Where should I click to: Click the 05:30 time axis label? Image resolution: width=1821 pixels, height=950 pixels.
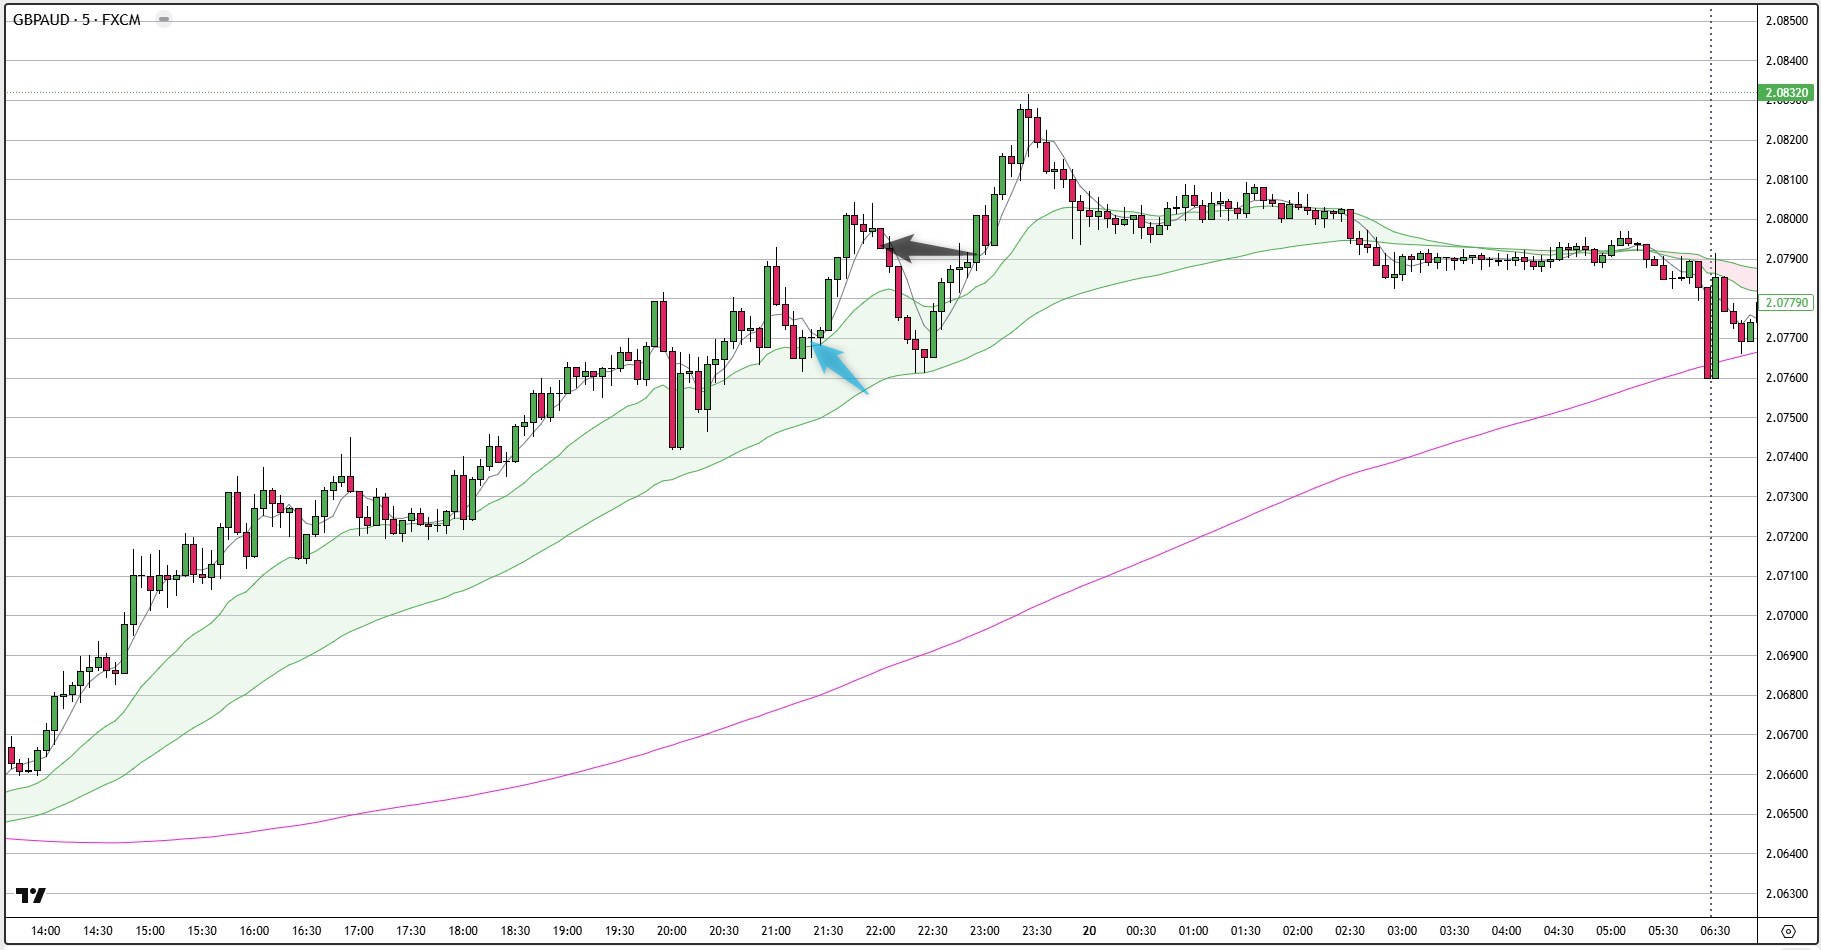[1662, 931]
